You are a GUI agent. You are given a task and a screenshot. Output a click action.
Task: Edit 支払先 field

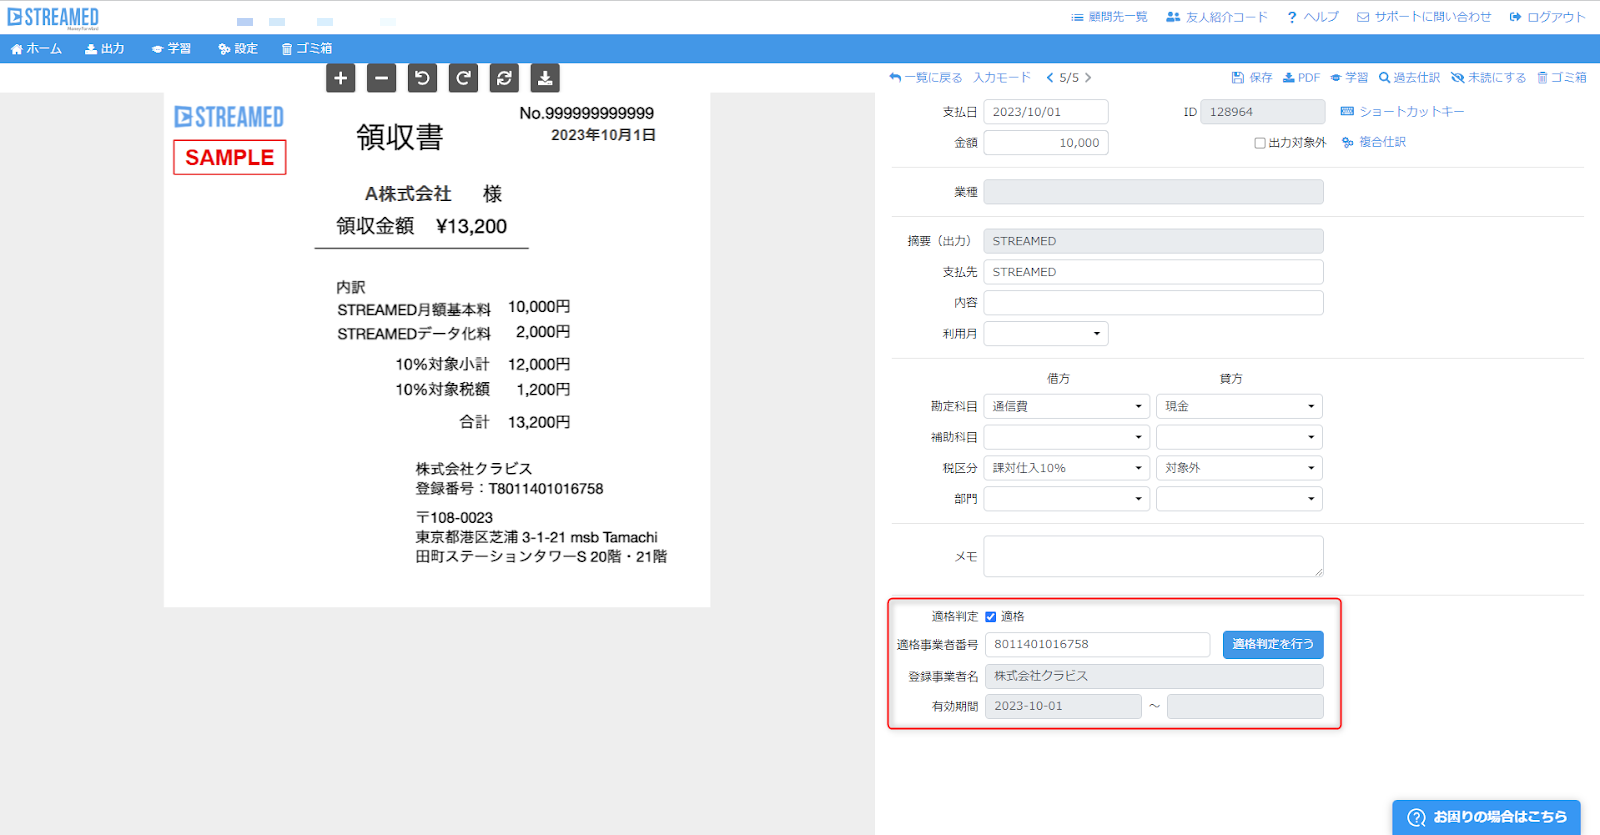pos(1154,272)
